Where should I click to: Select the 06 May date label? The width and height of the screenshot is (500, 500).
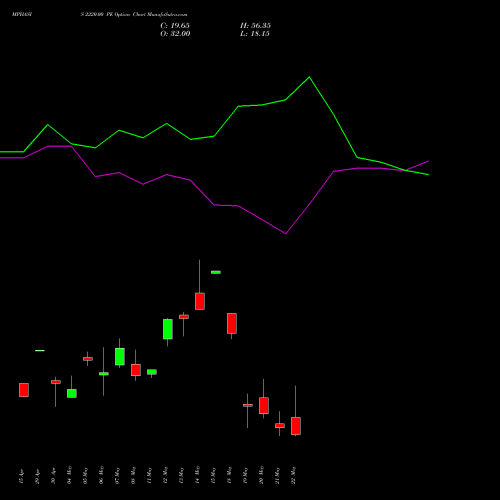point(101,476)
